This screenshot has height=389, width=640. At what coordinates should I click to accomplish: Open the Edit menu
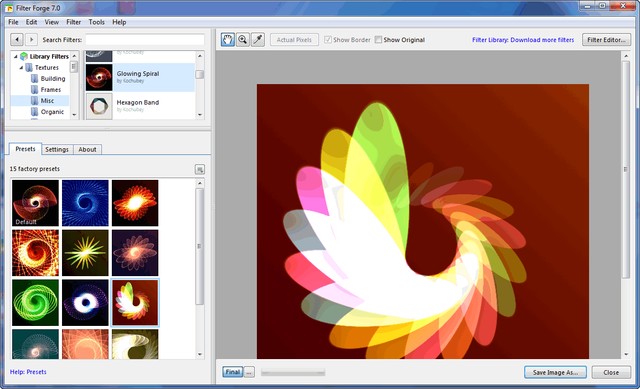tap(31, 22)
